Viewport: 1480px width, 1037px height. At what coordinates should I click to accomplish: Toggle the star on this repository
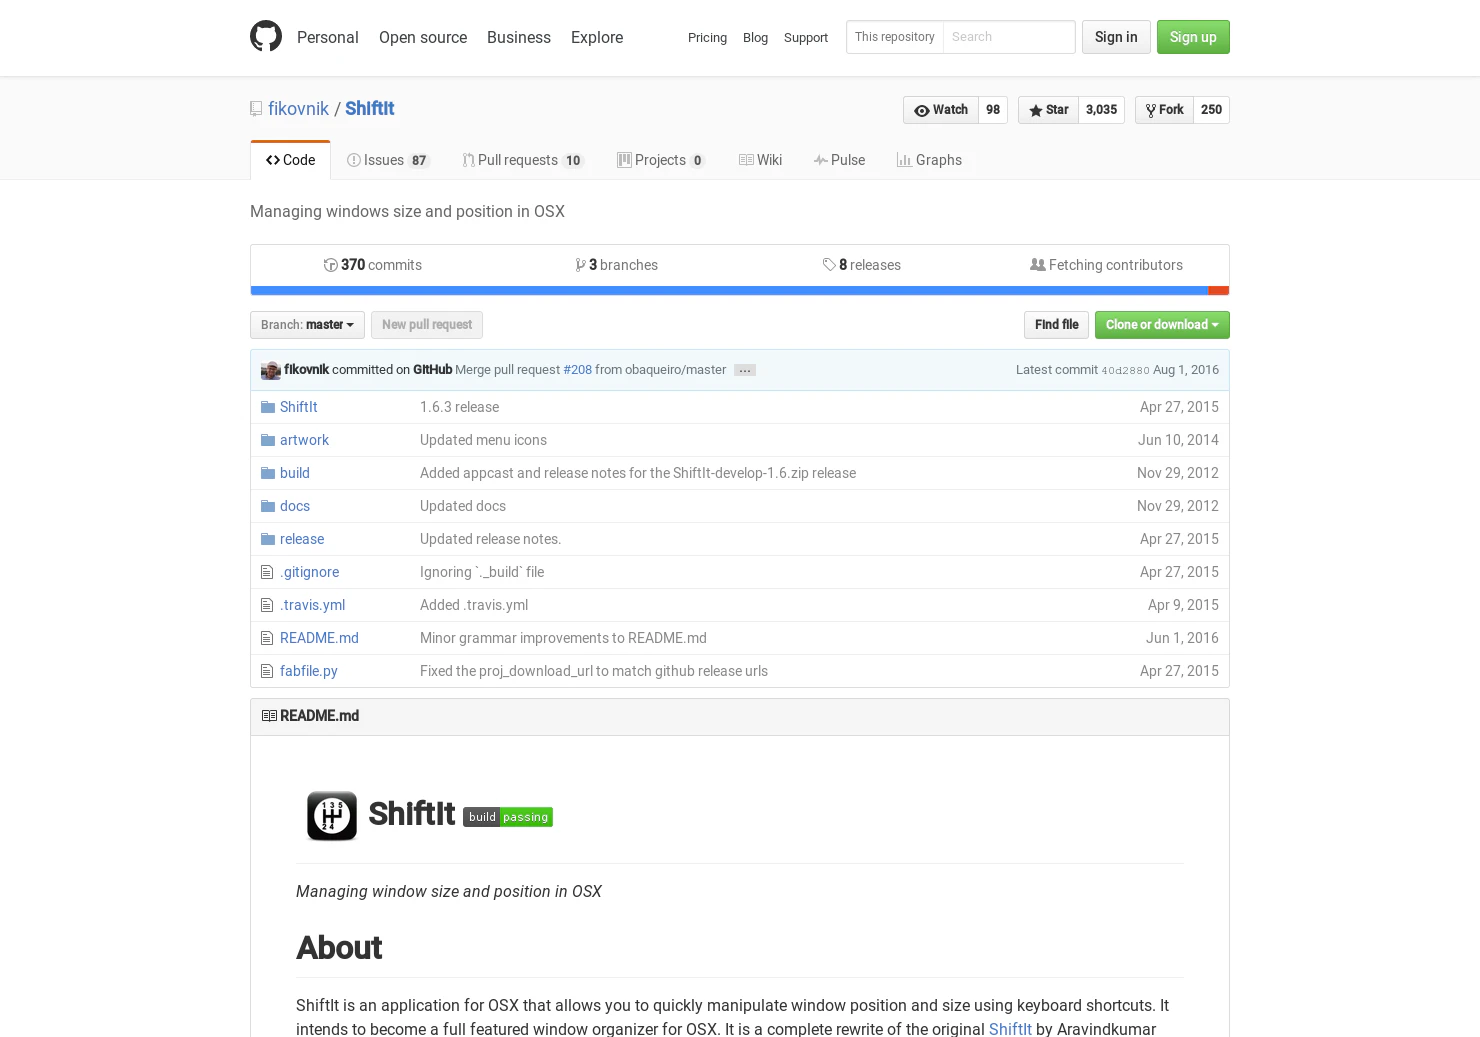pyautogui.click(x=1055, y=110)
